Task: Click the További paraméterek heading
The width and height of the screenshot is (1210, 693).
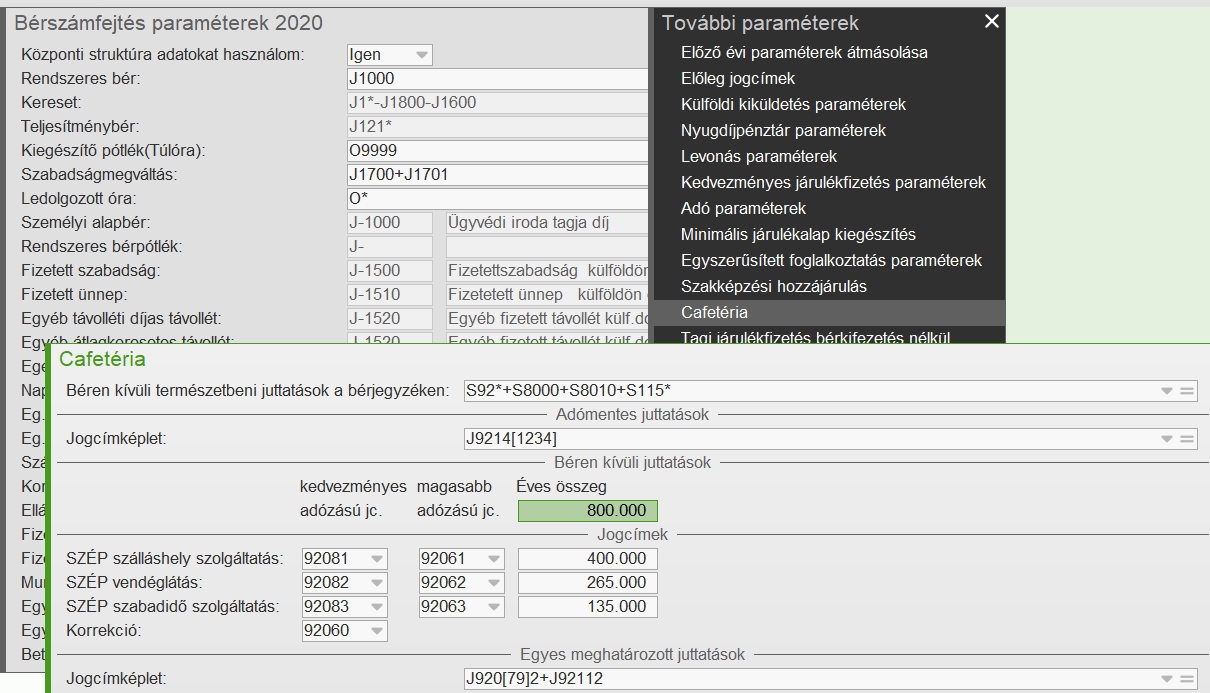Action: tap(760, 22)
